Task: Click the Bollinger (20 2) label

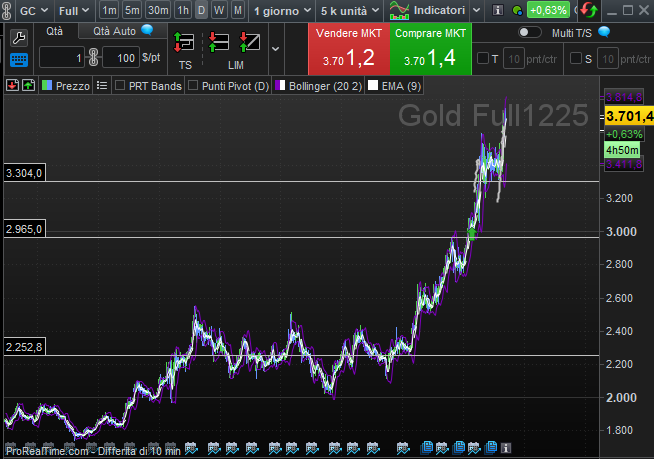Action: tap(325, 86)
